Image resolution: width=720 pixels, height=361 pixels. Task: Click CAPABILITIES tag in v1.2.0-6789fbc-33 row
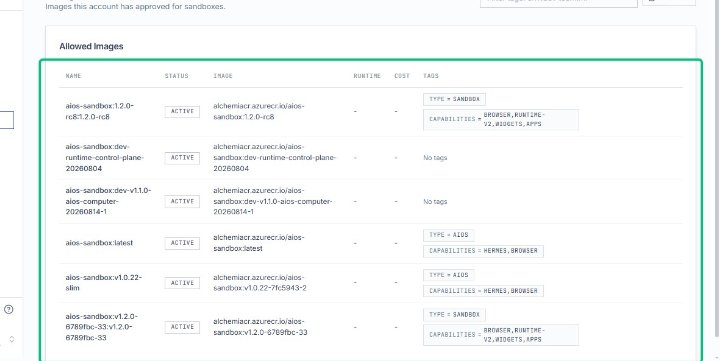pyautogui.click(x=501, y=335)
